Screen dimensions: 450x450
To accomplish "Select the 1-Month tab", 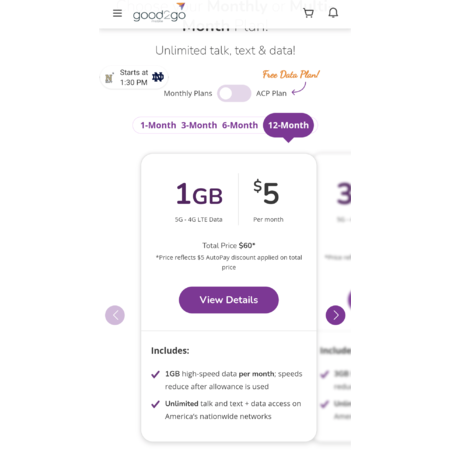I will click(x=158, y=125).
